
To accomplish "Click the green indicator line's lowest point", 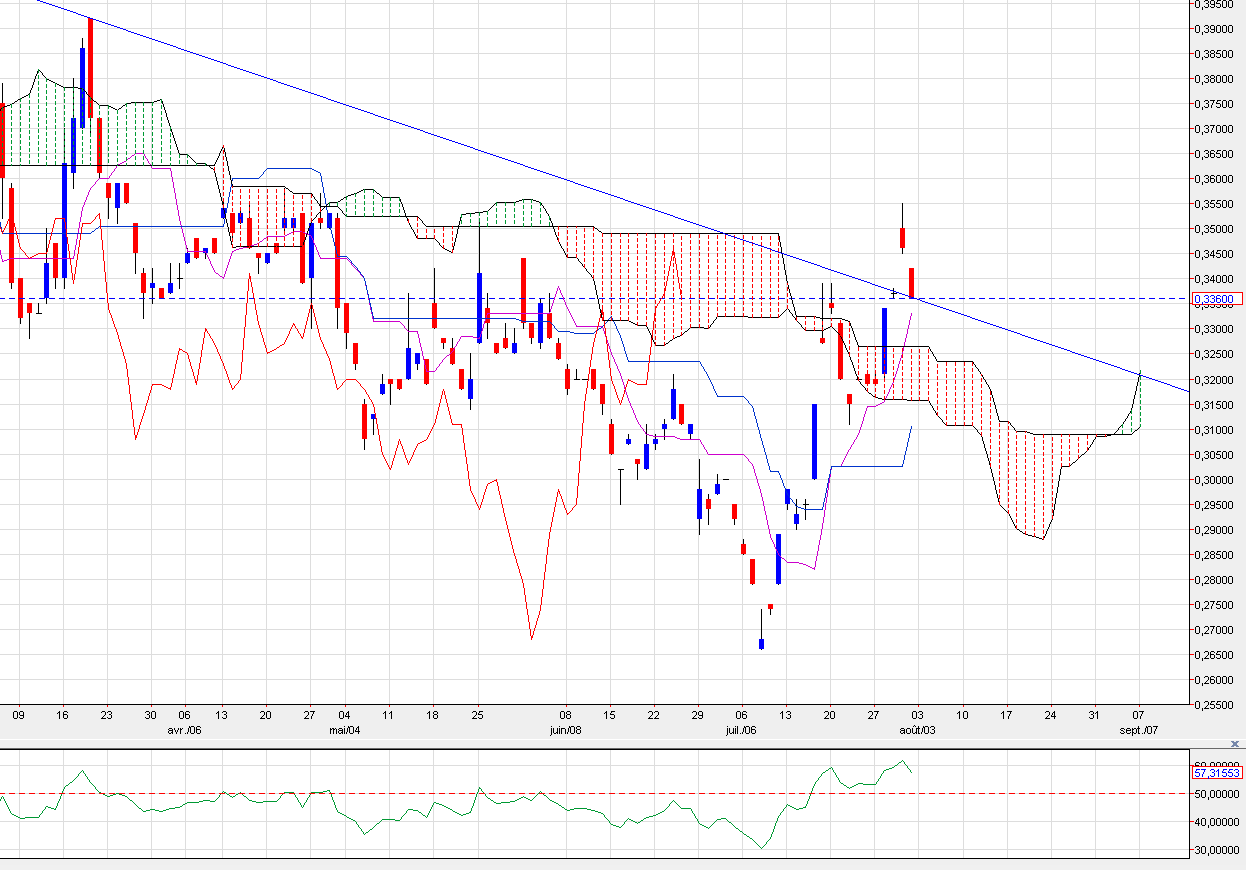I will [761, 848].
